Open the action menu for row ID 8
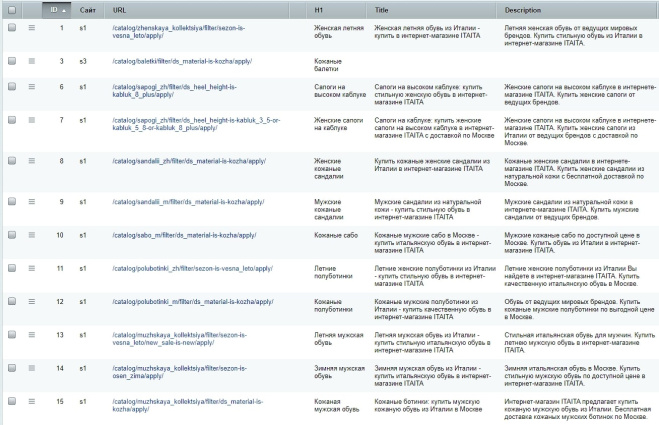This screenshot has width=659, height=425. 31,159
